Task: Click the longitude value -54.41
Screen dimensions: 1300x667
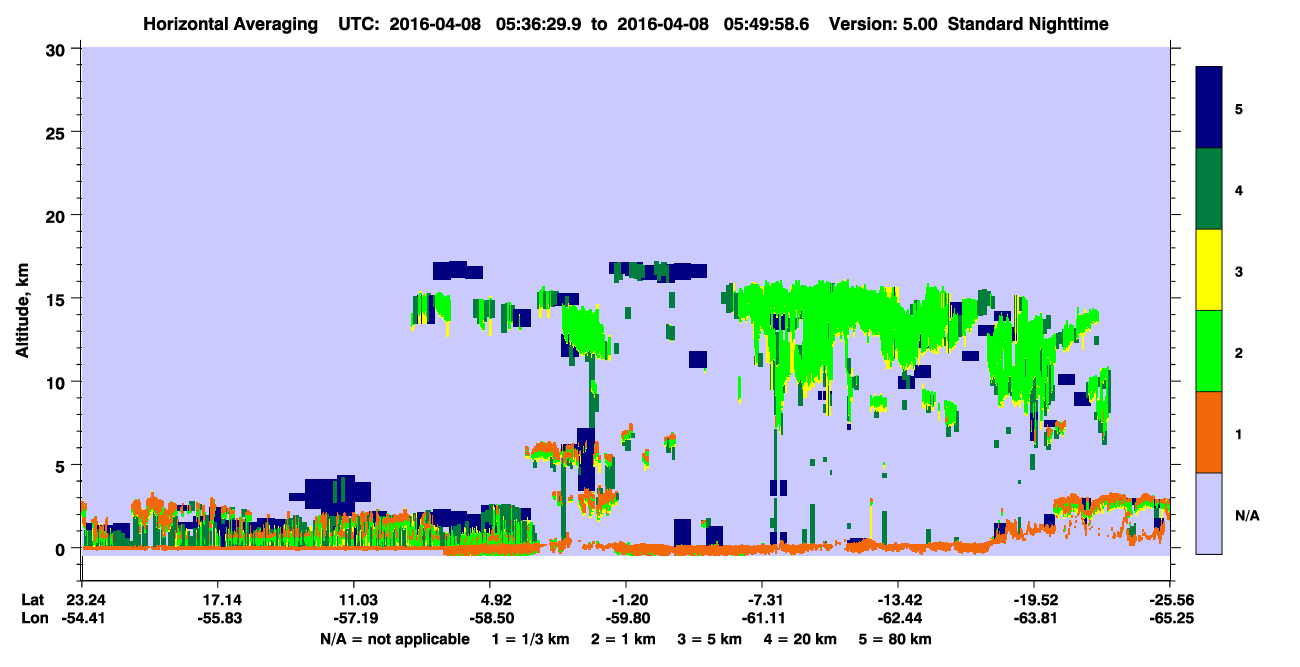Action: coord(83,618)
